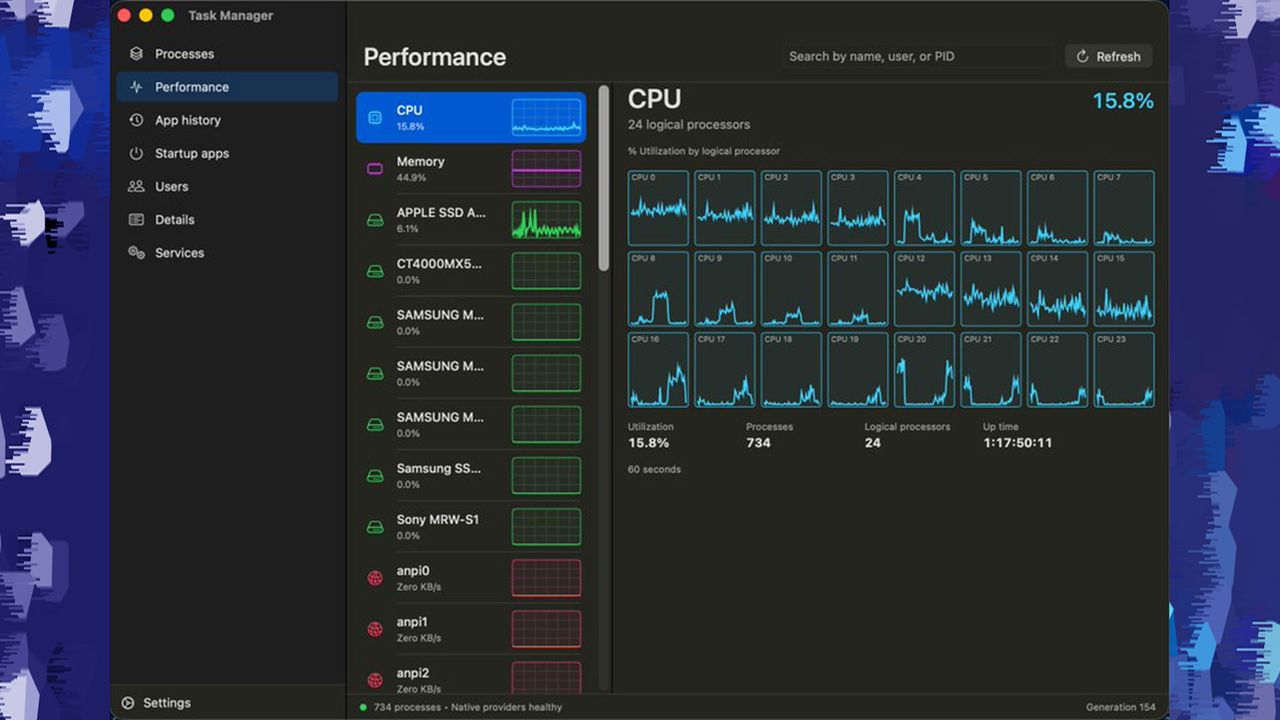Image resolution: width=1280 pixels, height=720 pixels.
Task: Click the Memory module icon
Action: click(375, 169)
